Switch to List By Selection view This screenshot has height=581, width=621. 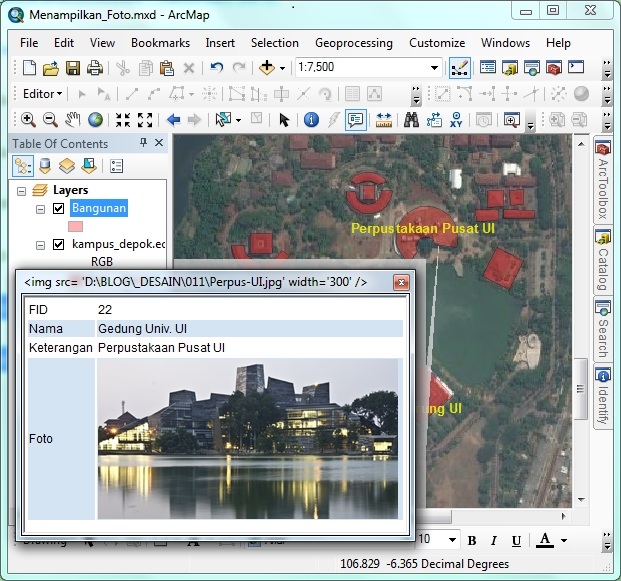tap(89, 166)
